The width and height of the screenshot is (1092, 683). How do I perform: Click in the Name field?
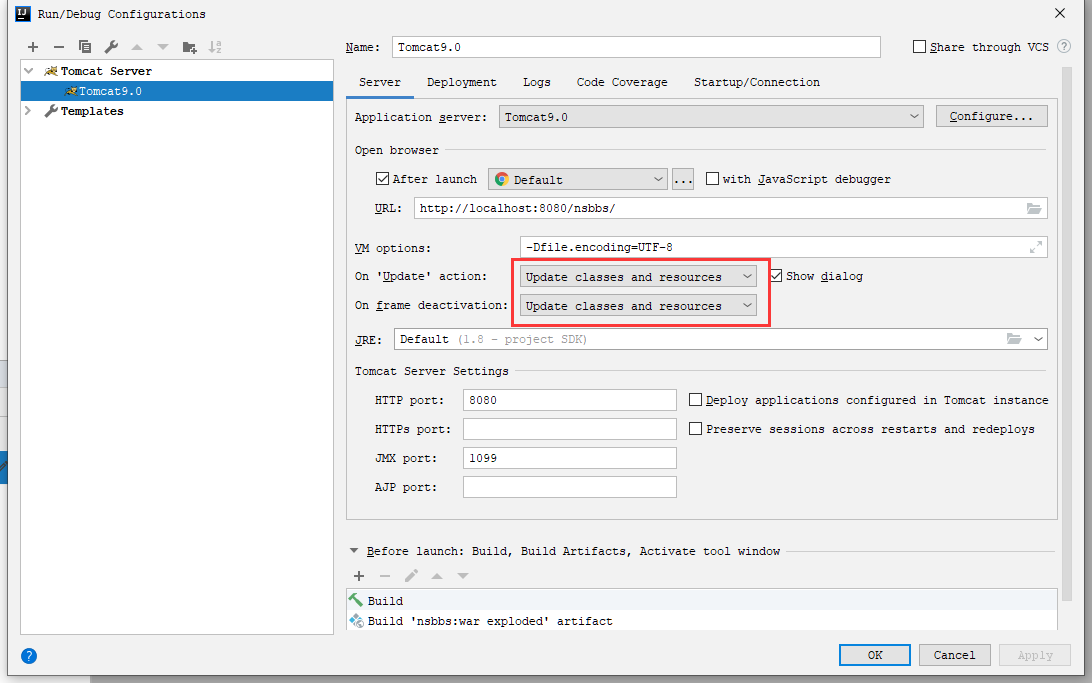(x=636, y=47)
